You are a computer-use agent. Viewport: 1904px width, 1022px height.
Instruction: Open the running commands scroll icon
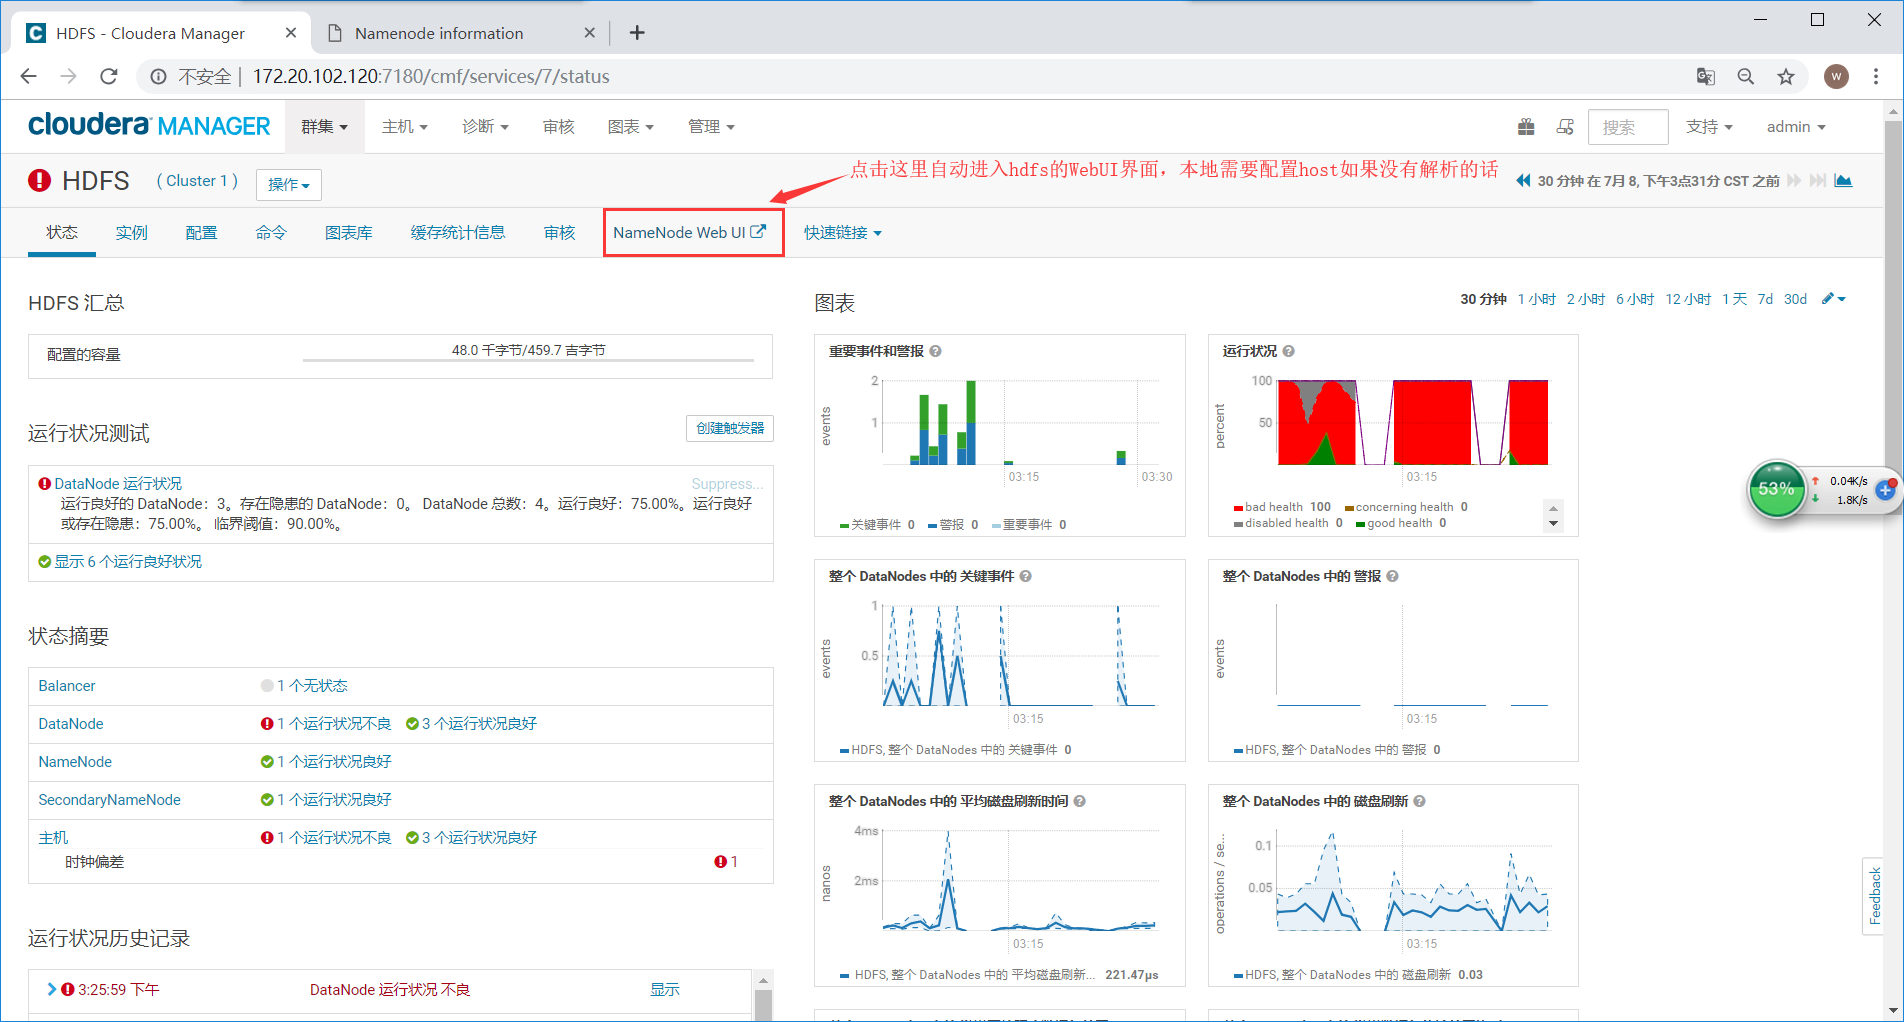(x=1565, y=127)
